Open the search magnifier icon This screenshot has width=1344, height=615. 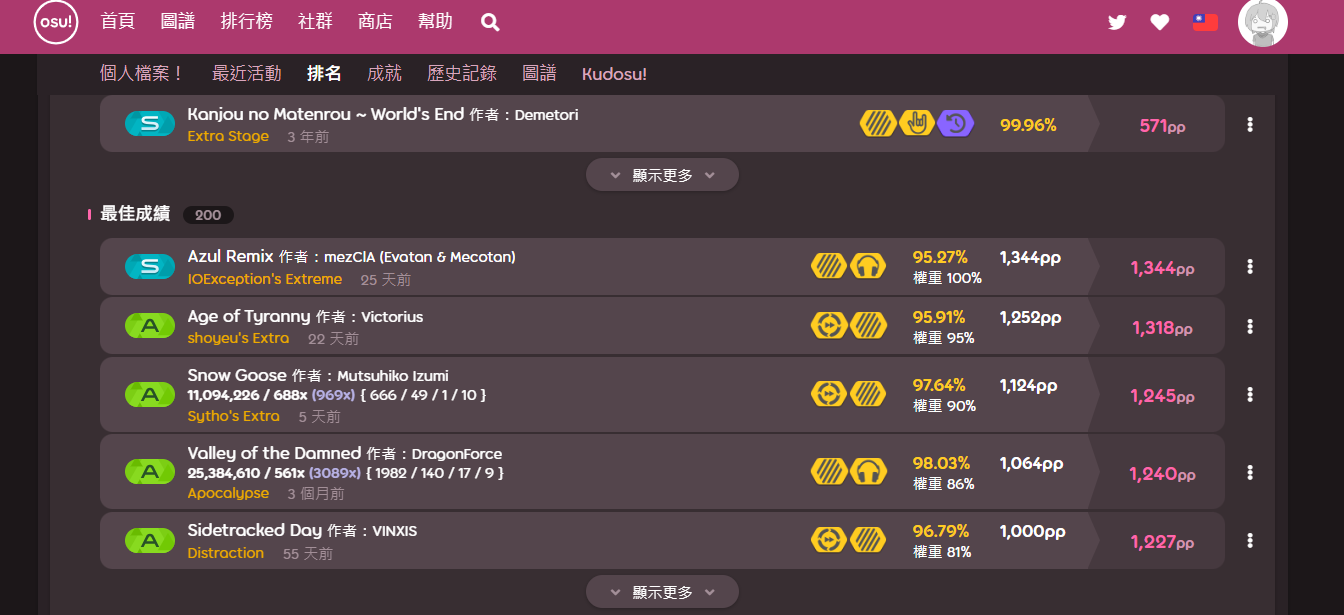coord(490,22)
